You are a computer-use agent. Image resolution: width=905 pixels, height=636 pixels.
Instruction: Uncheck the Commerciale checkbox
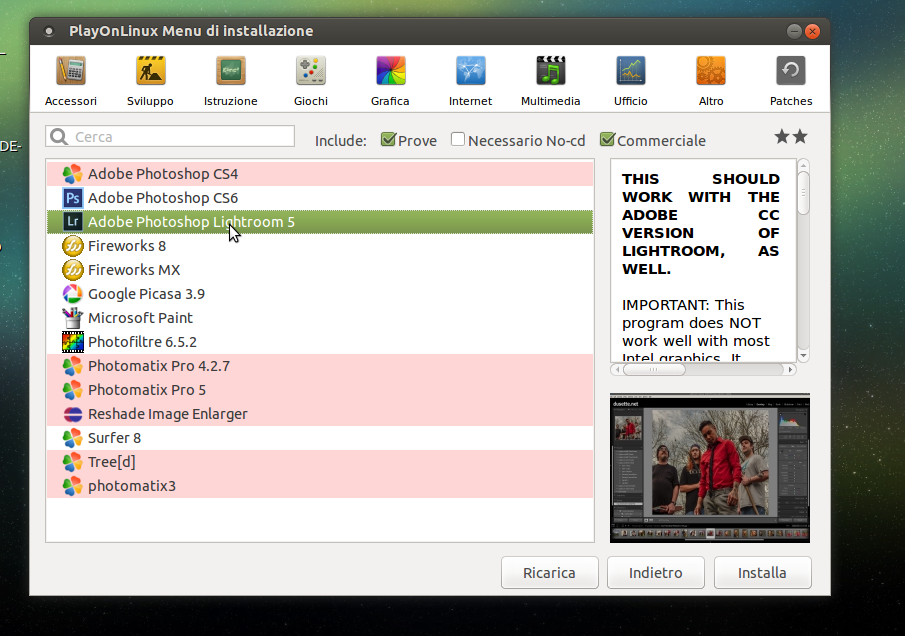(607, 139)
